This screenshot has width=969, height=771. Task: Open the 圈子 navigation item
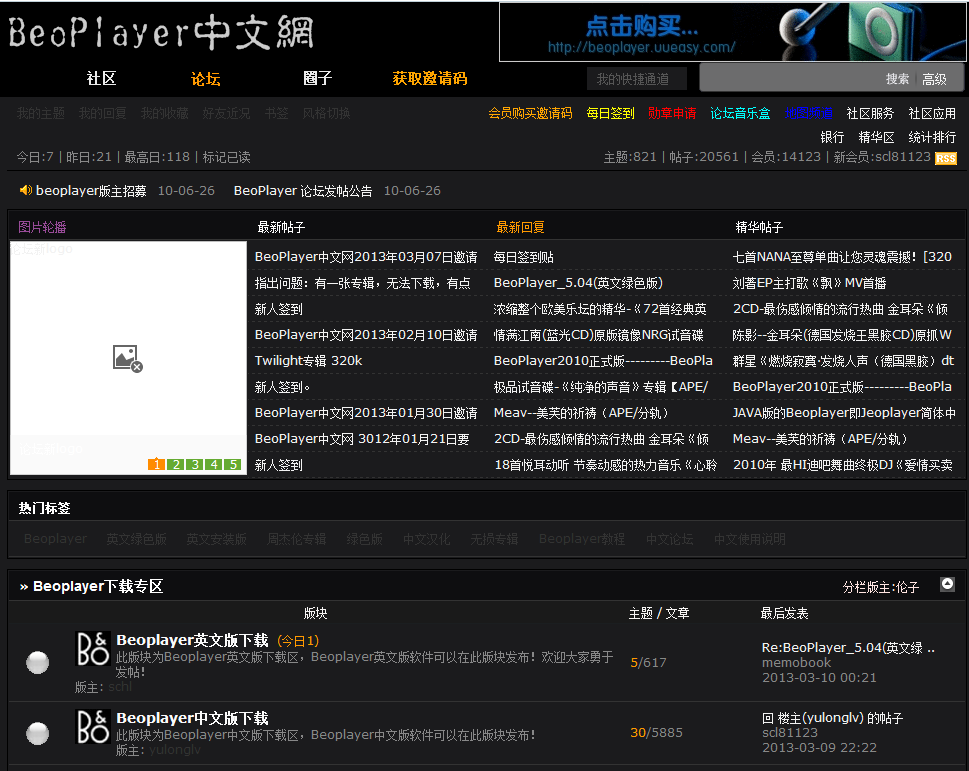point(318,78)
